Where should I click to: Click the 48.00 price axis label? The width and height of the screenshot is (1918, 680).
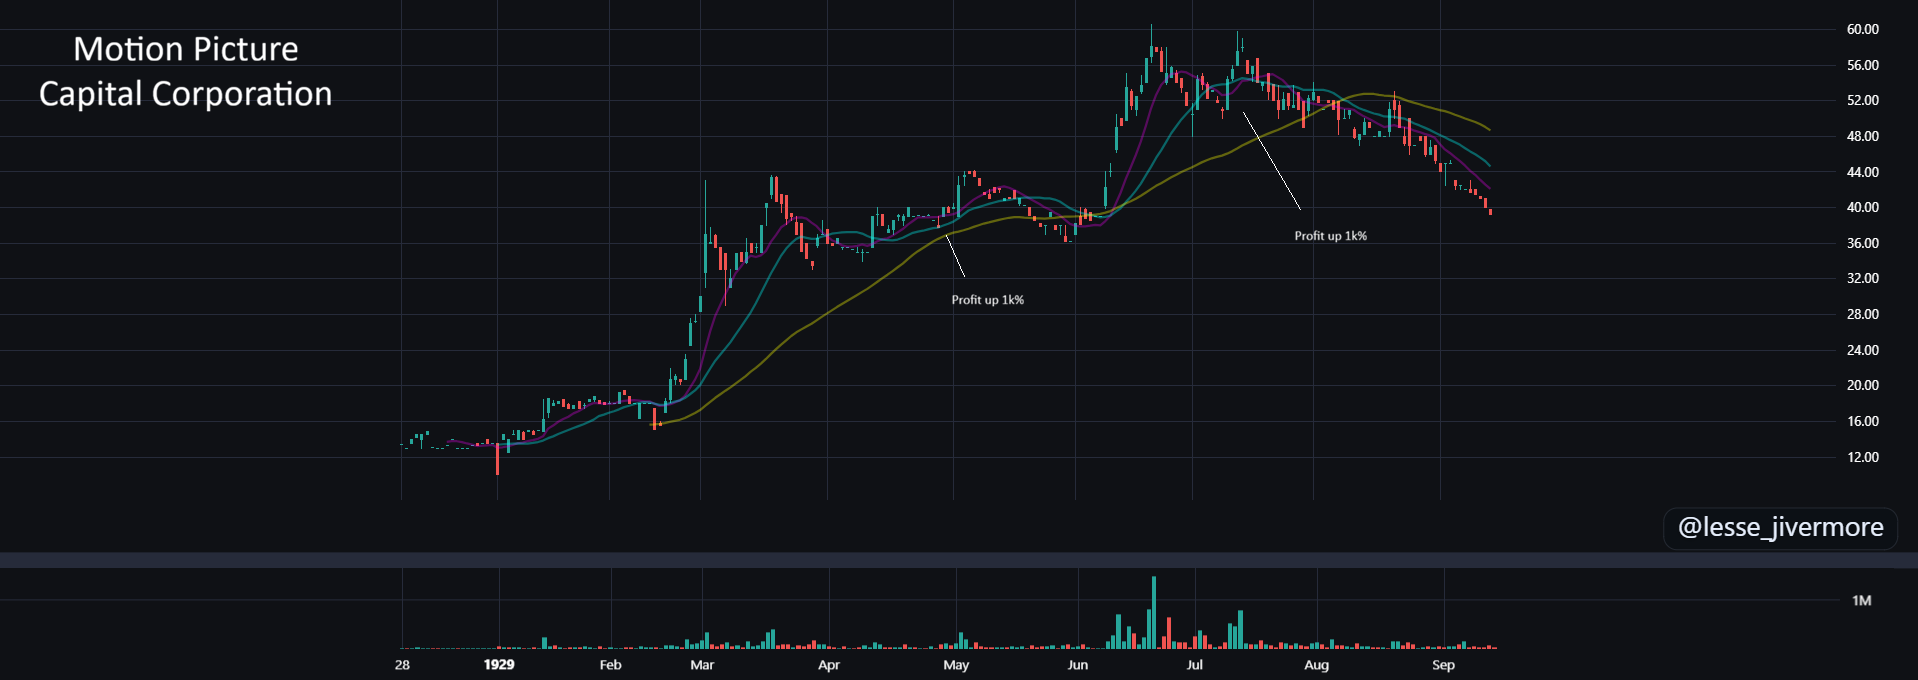coord(1862,136)
